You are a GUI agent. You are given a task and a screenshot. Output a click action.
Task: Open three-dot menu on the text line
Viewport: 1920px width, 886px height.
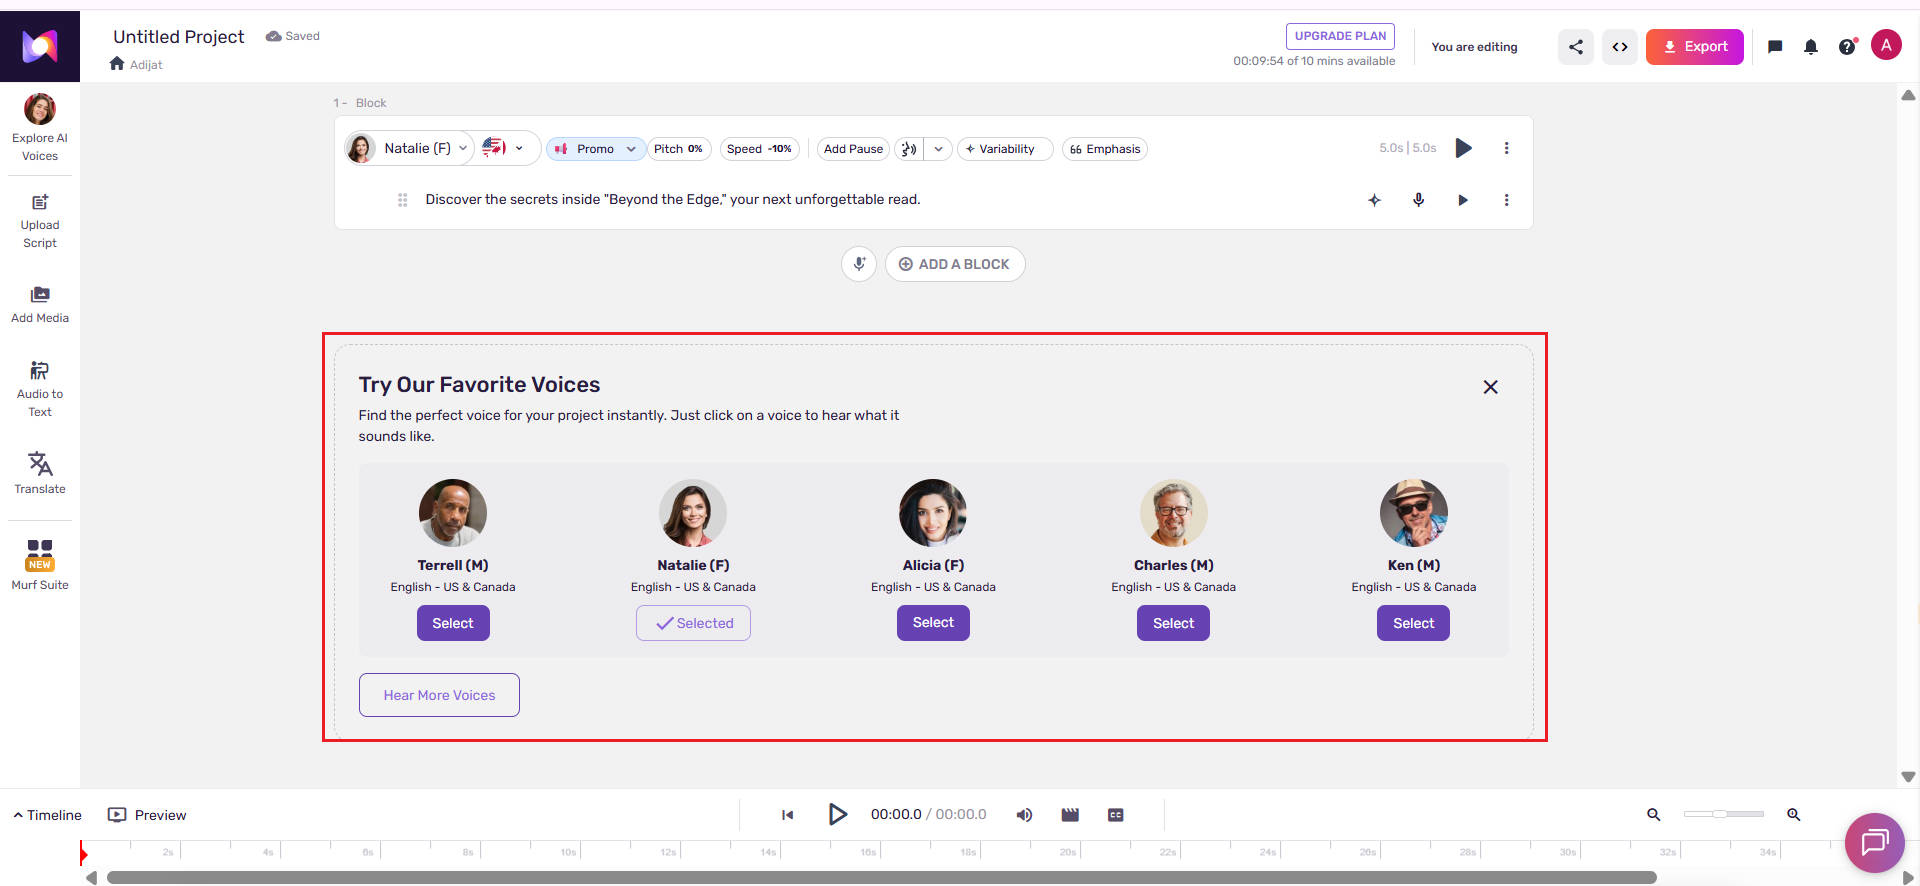(x=1506, y=200)
